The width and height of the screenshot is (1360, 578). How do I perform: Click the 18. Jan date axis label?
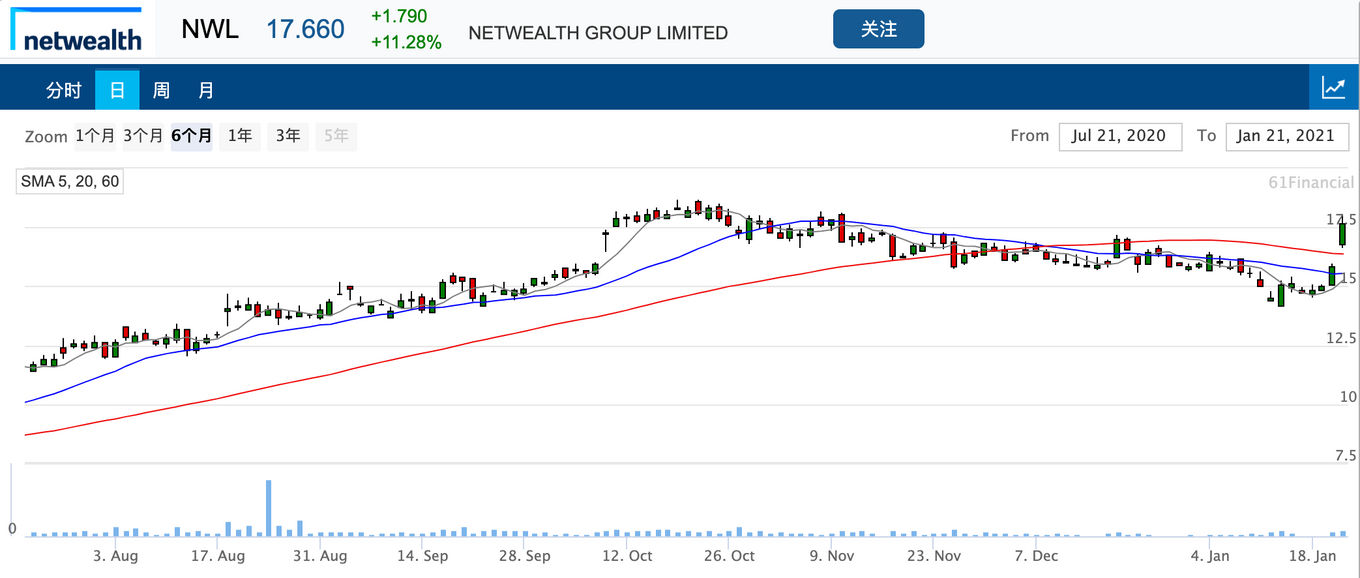coord(1312,556)
